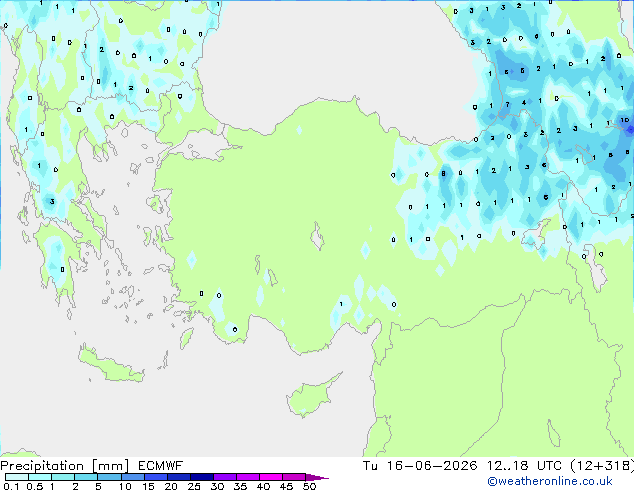Click the 0.1–0.5 mm palest cyan legend swatch
This screenshot has width=634, height=490.
click(x=17, y=477)
